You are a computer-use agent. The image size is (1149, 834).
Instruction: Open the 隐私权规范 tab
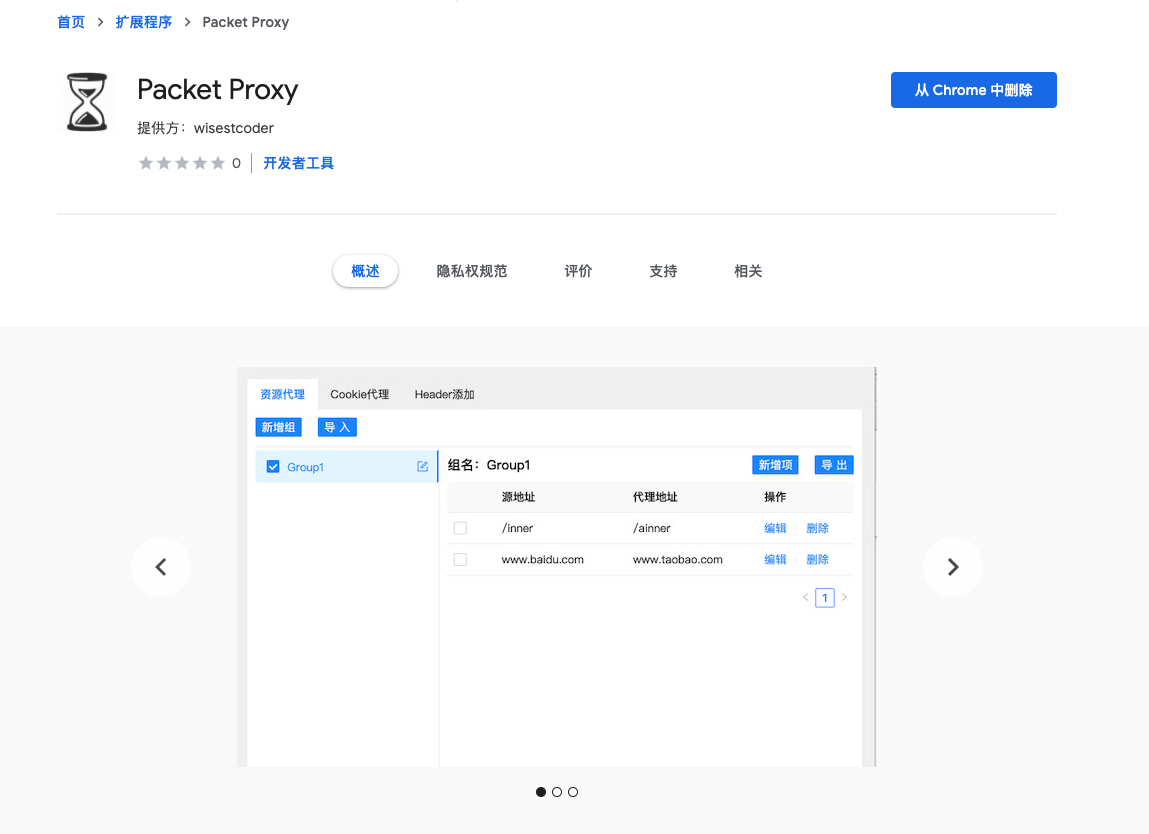pyautogui.click(x=472, y=271)
